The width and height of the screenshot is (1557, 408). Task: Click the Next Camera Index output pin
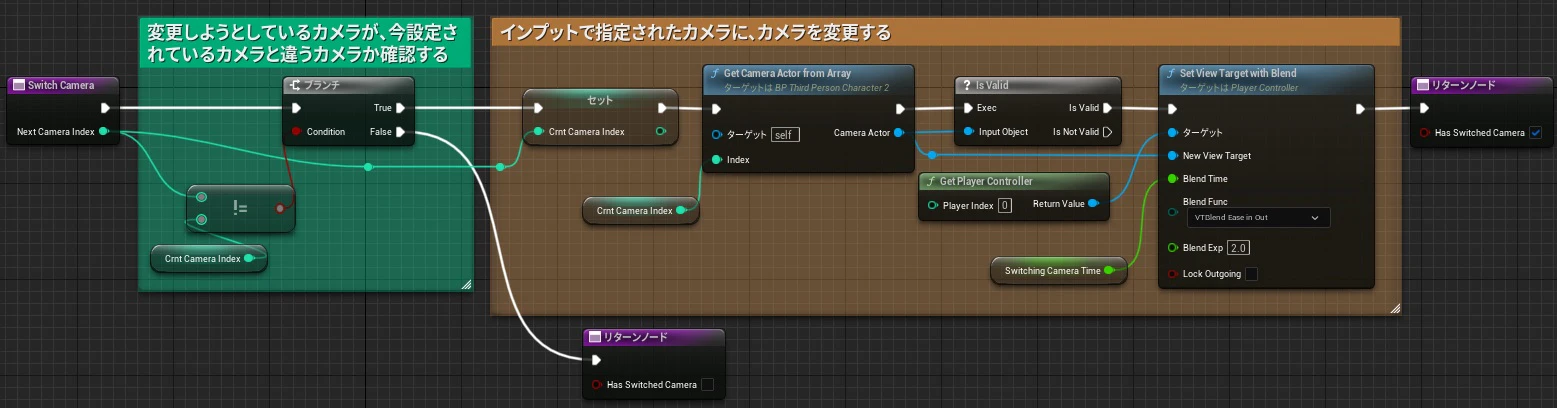click(x=104, y=131)
